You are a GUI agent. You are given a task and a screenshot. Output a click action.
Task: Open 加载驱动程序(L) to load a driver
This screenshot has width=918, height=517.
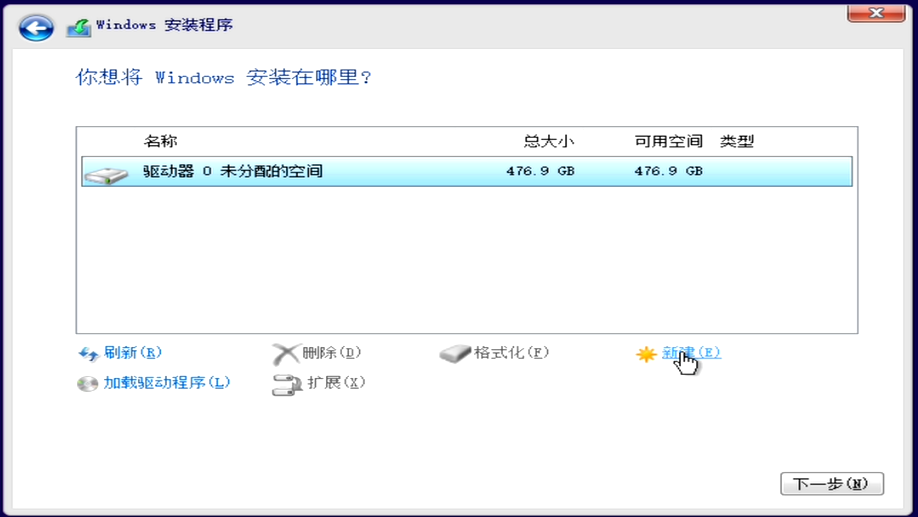point(167,382)
